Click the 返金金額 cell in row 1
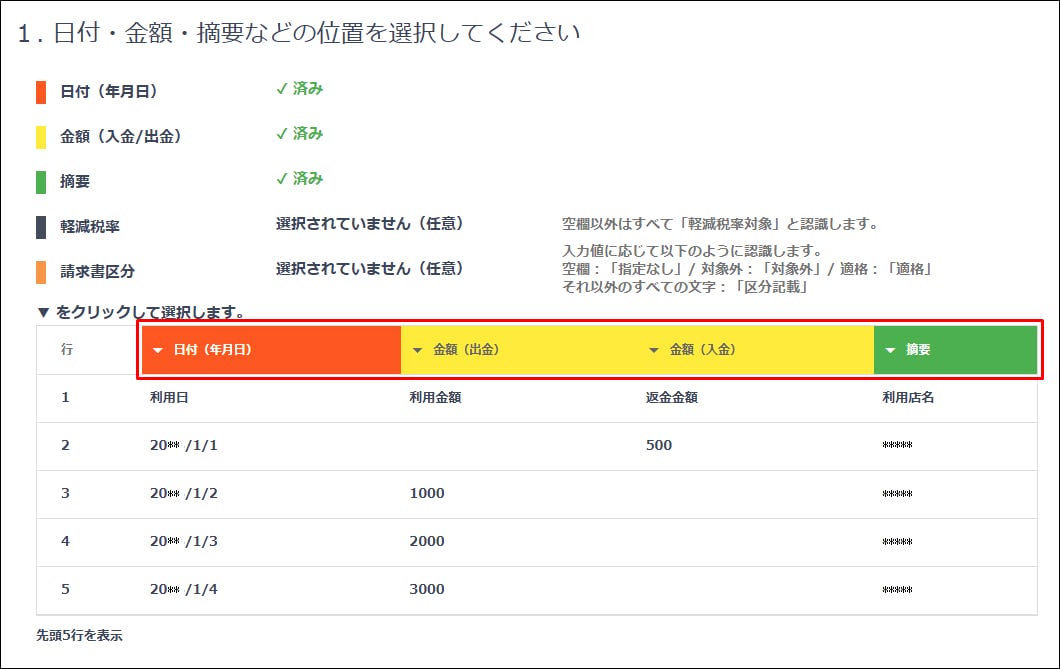Image resolution: width=1060 pixels, height=669 pixels. (671, 397)
